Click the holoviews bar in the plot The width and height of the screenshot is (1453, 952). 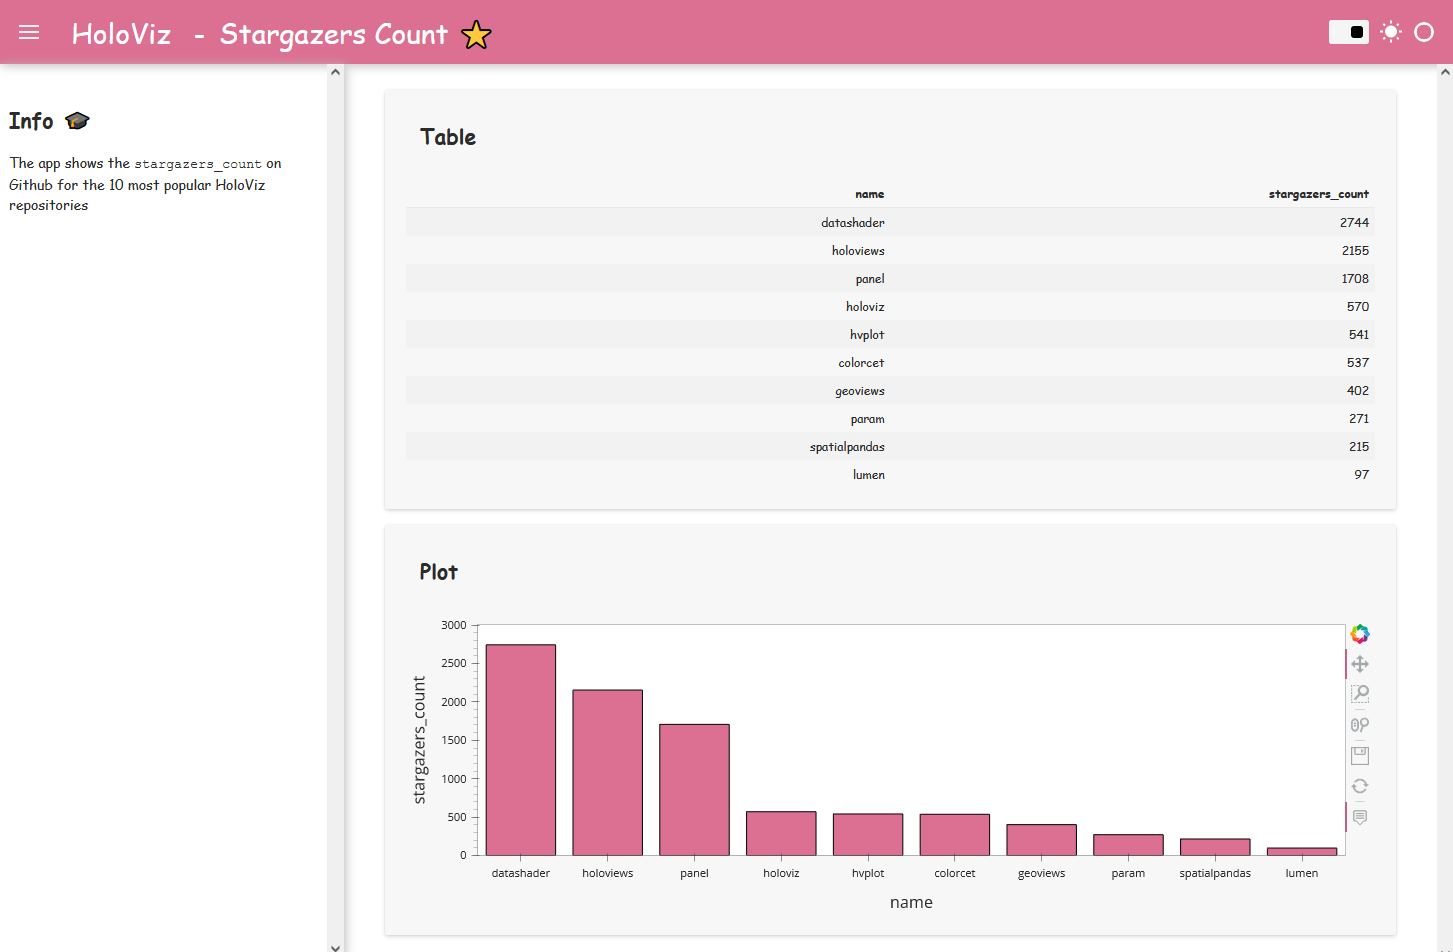coord(608,772)
